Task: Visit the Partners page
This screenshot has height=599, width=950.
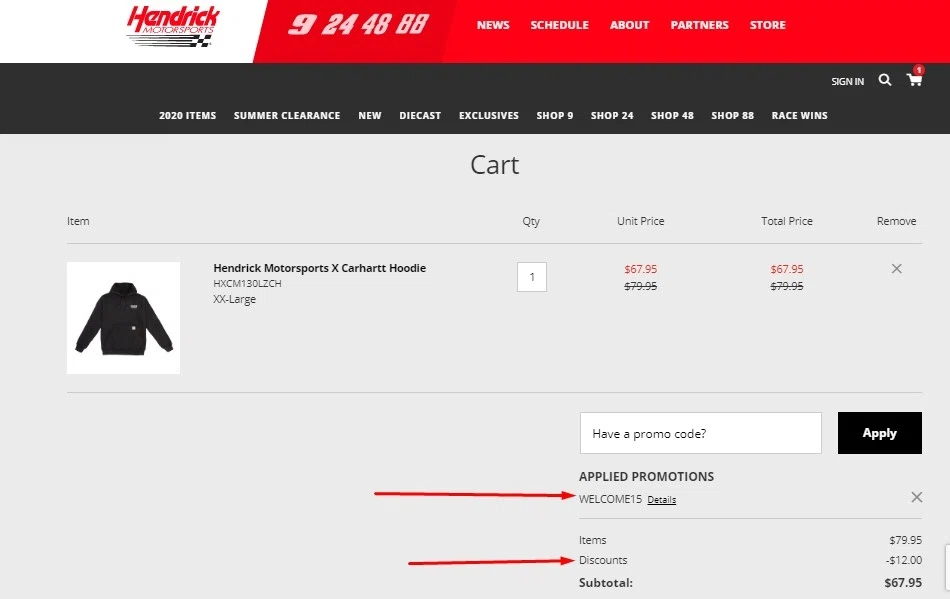Action: click(699, 25)
